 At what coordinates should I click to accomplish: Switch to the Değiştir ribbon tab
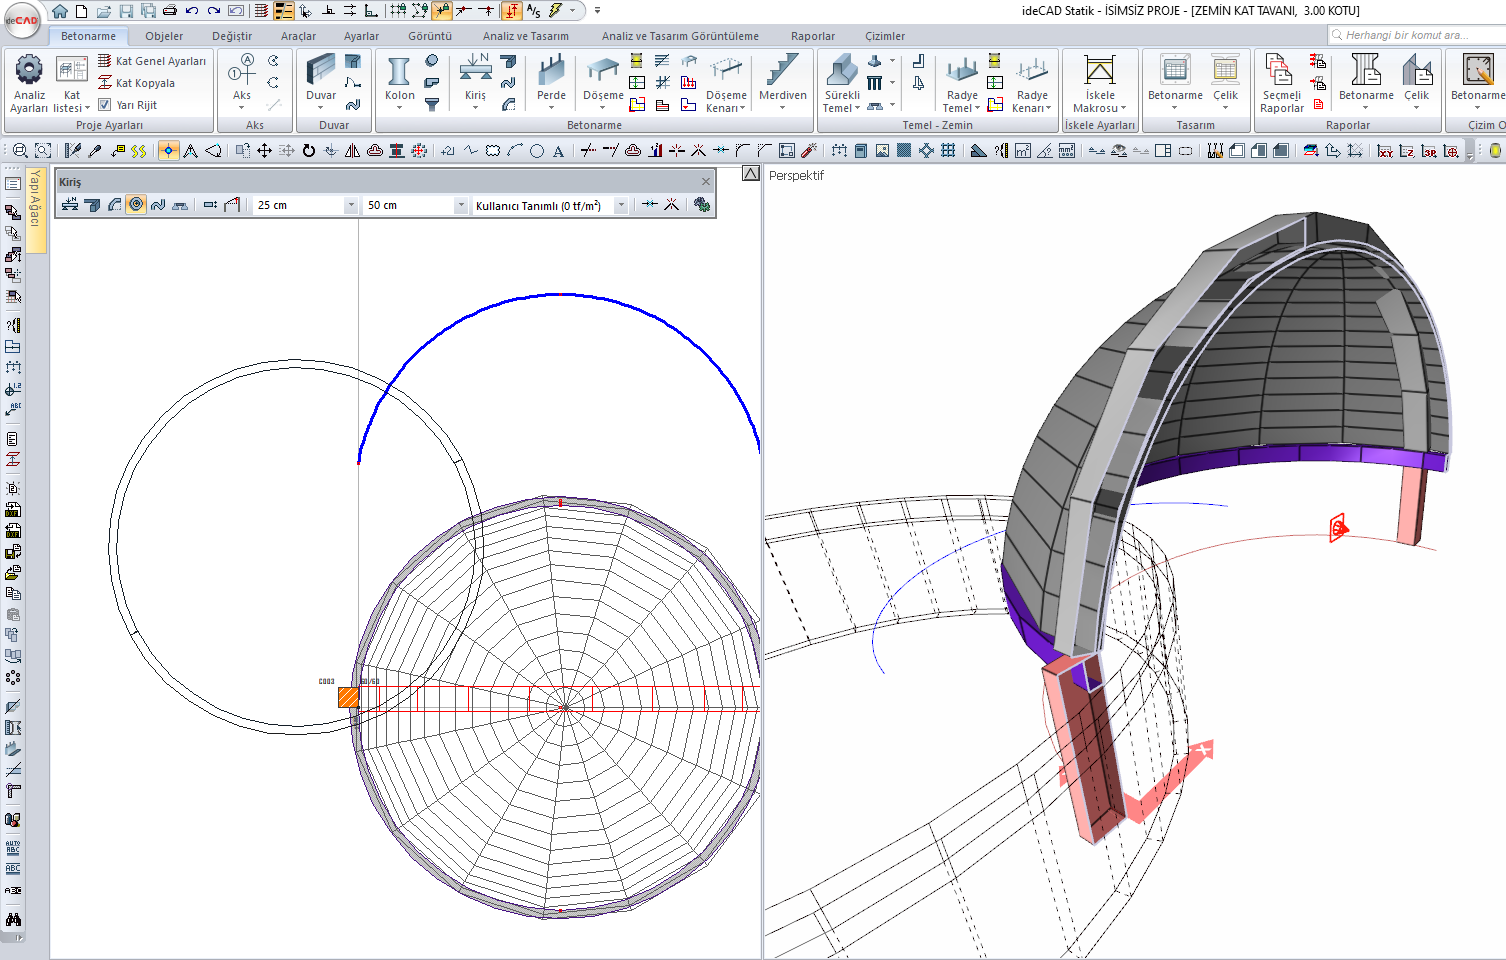pyautogui.click(x=232, y=36)
